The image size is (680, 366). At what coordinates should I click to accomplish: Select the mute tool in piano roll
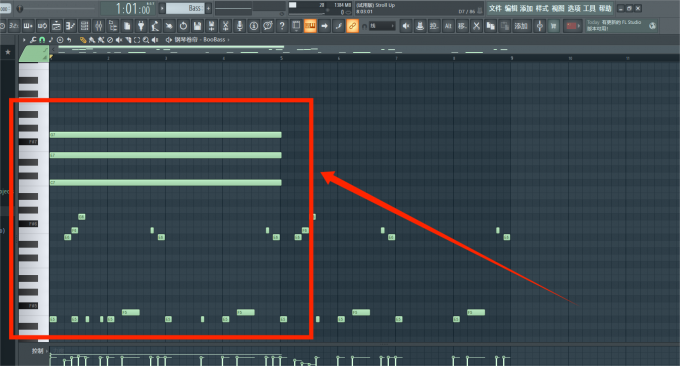point(118,39)
